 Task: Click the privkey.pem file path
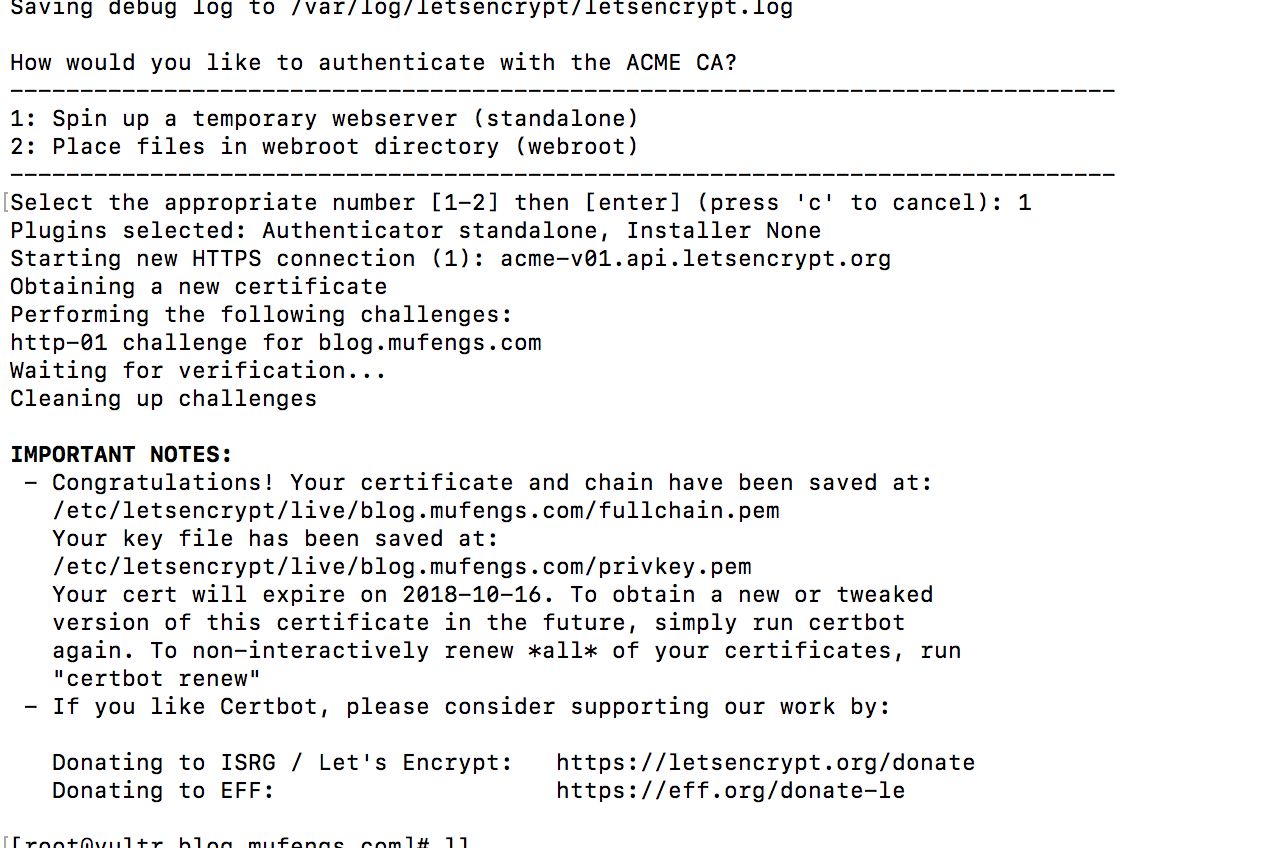point(401,567)
